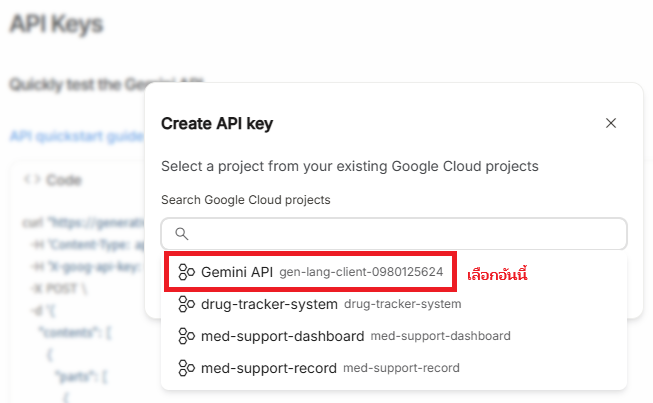Click the med-support-record project icon

coord(186,368)
